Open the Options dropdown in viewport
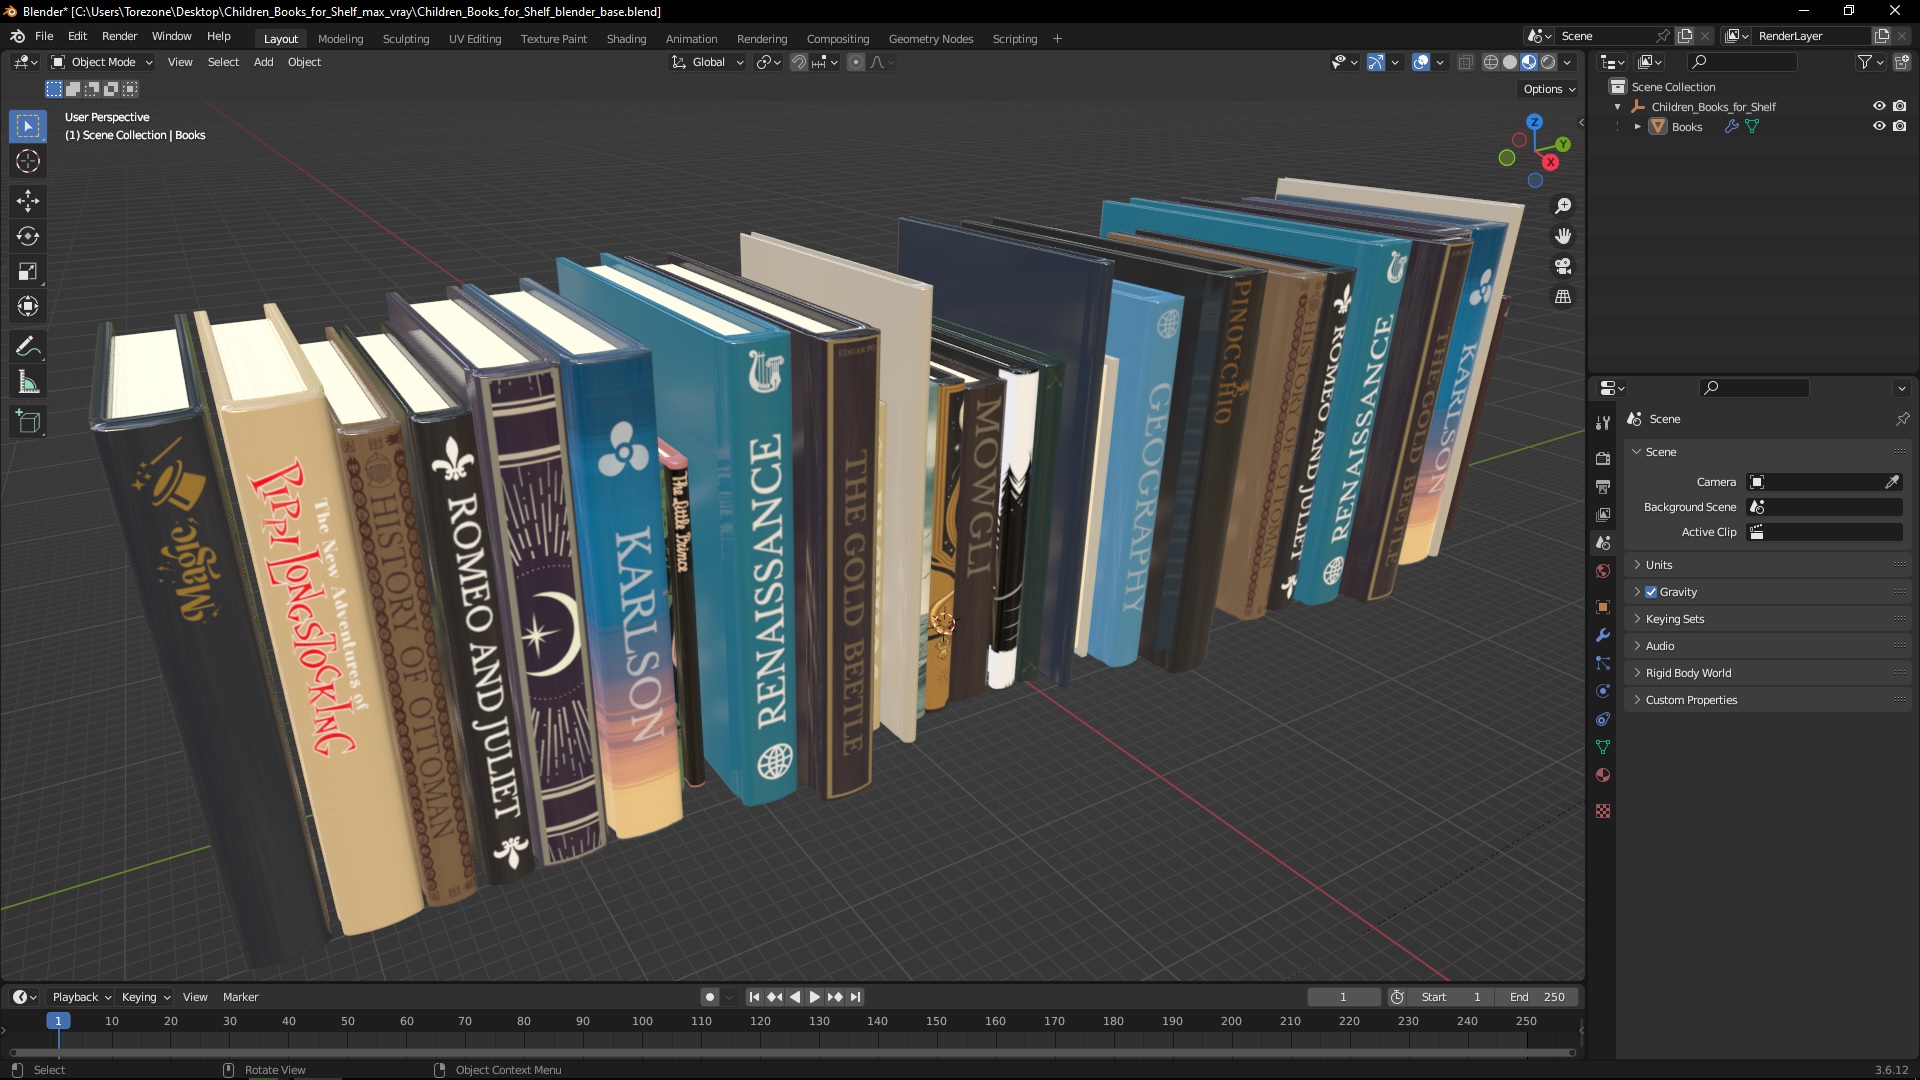 coord(1549,89)
